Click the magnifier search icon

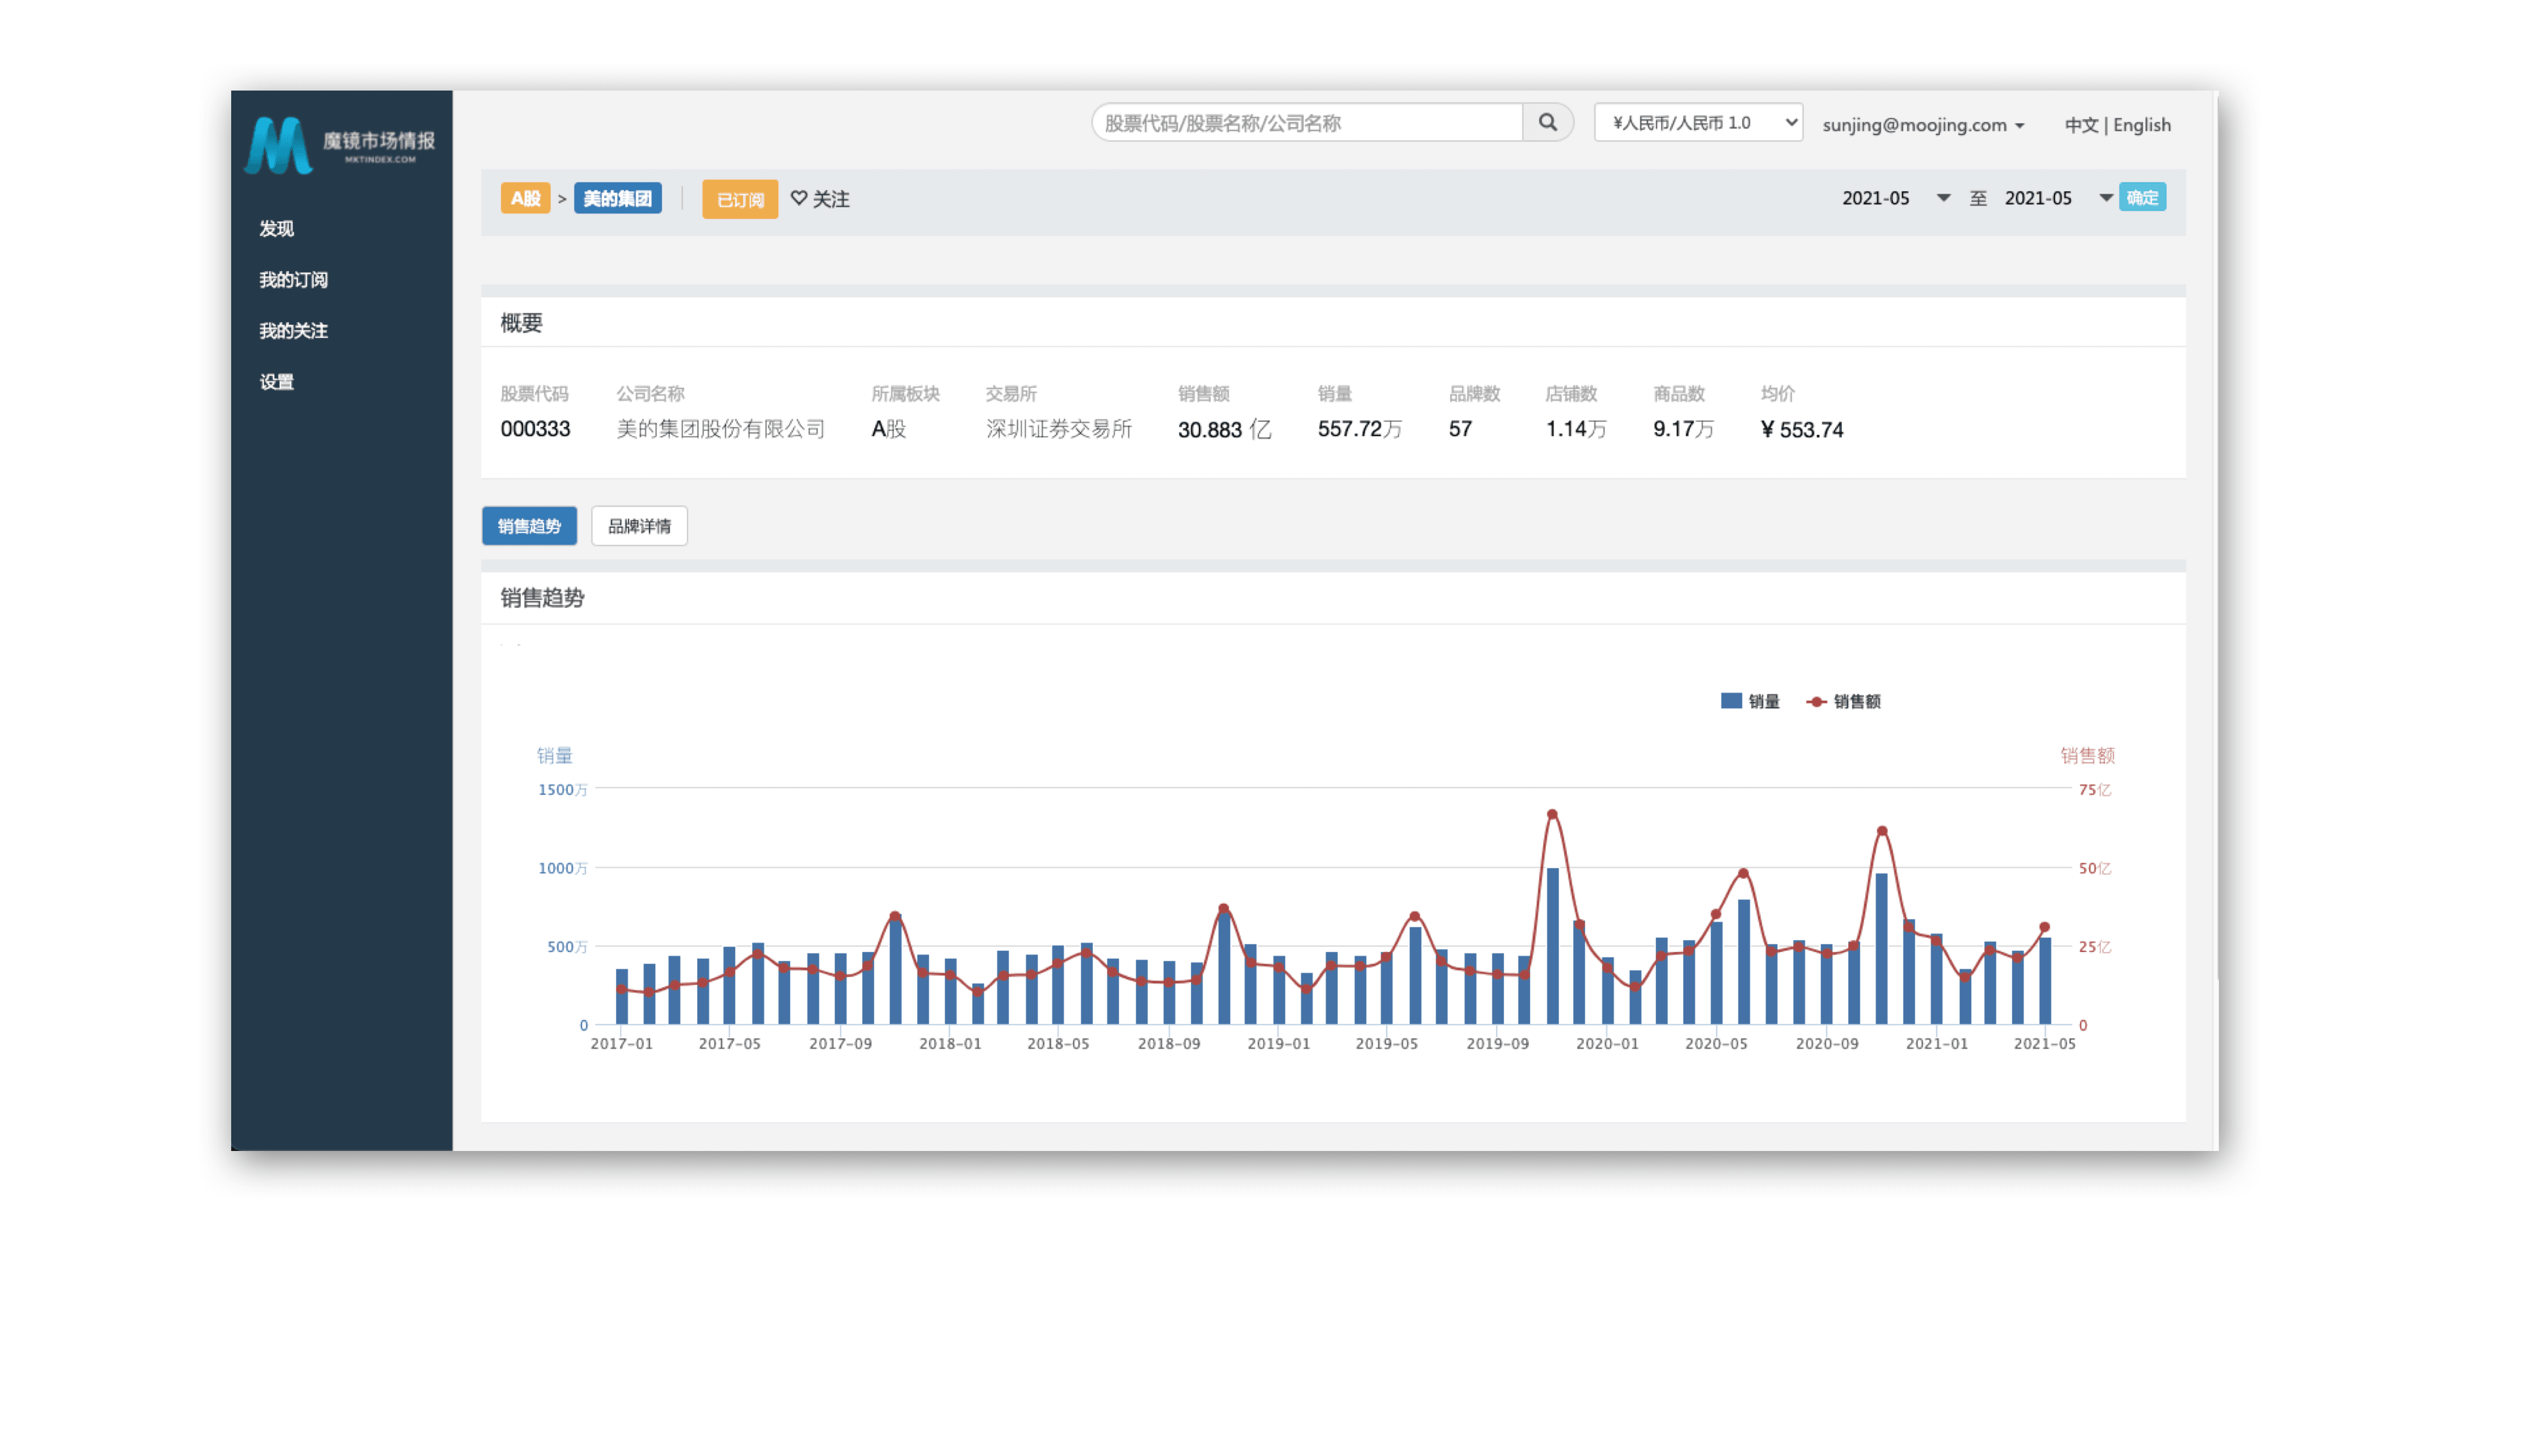coord(1547,122)
